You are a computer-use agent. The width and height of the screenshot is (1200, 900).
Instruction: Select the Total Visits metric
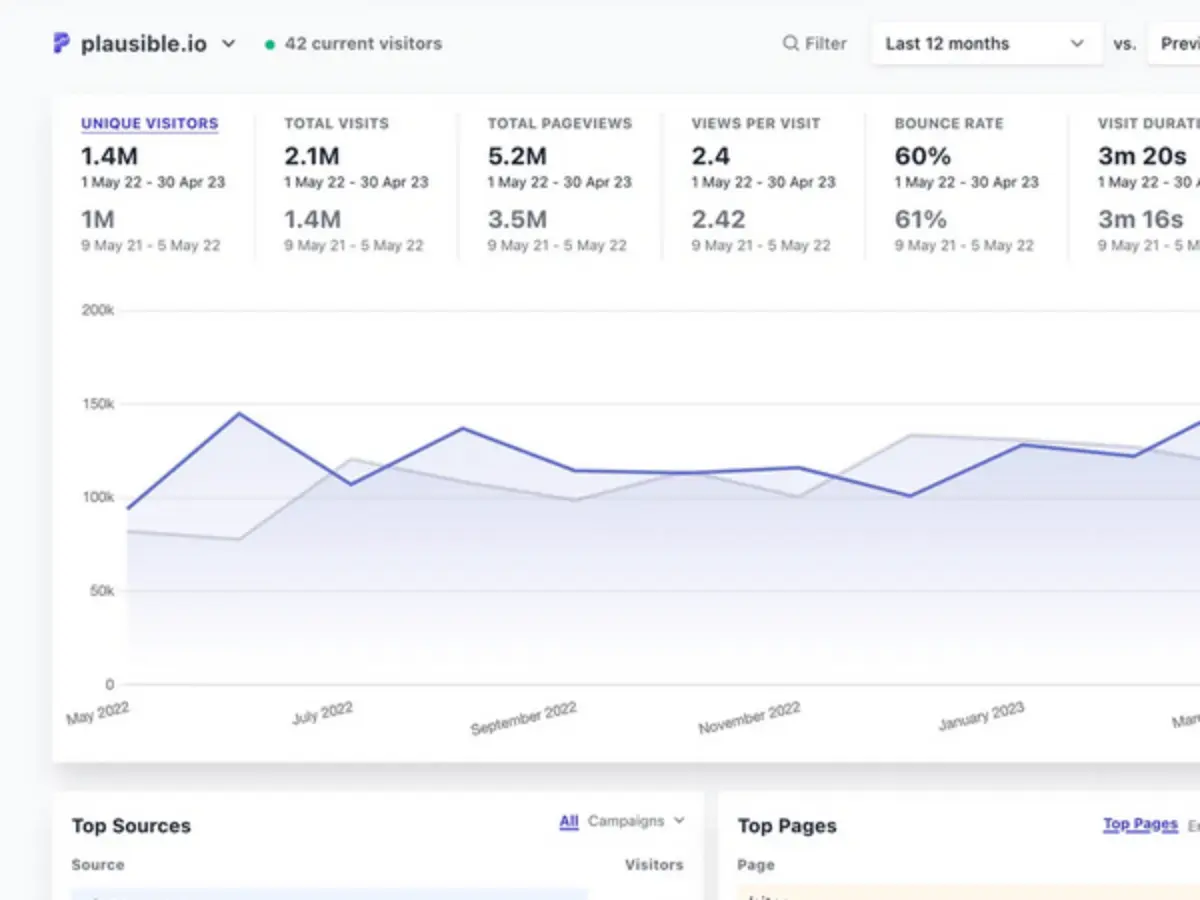point(336,123)
